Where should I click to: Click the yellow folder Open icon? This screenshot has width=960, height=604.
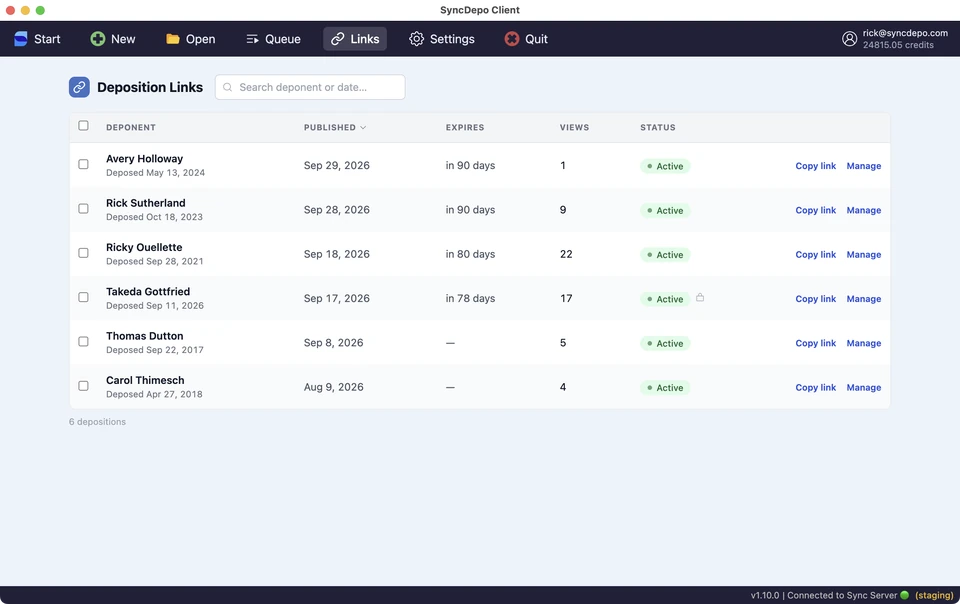(x=173, y=39)
